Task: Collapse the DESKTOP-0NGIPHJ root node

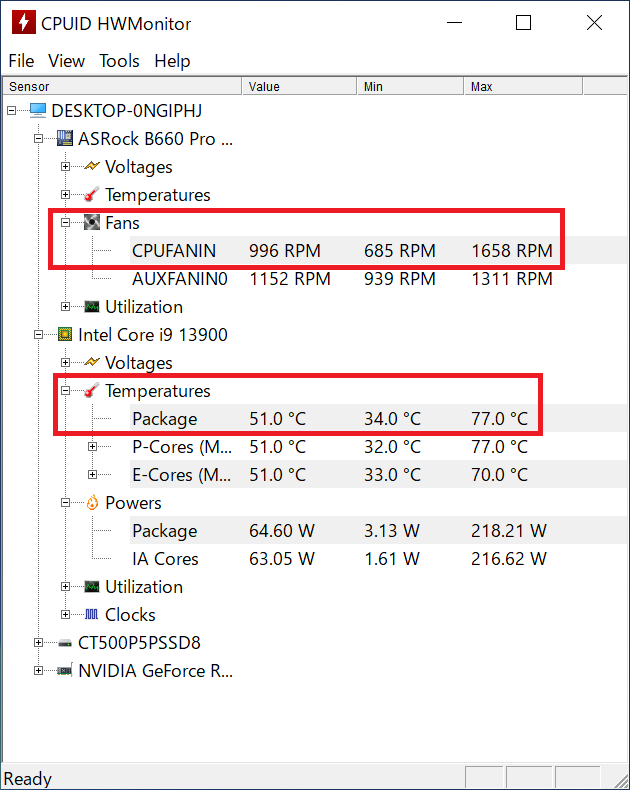Action: [11, 110]
